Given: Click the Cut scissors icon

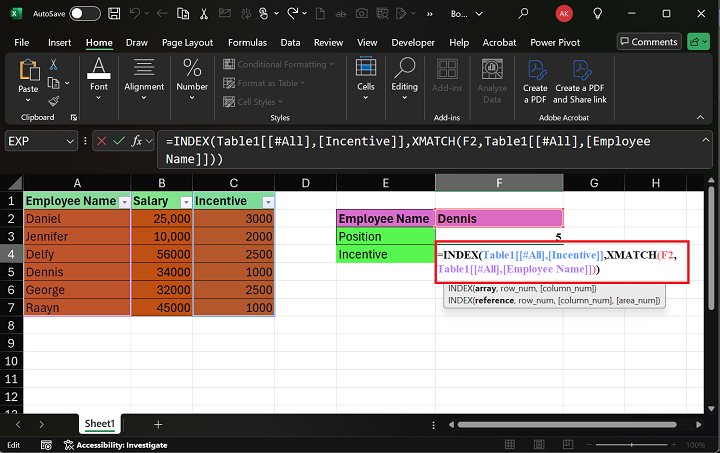Looking at the screenshot, I should coord(54,64).
